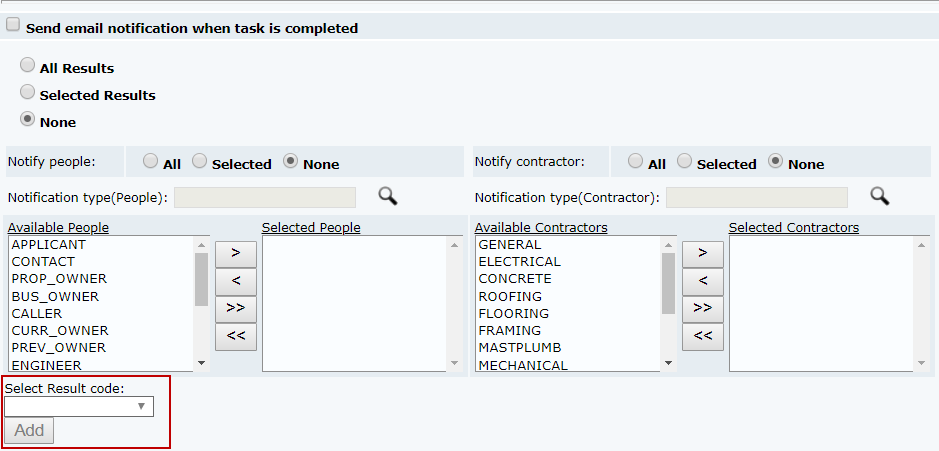Select PROP_OWNER in Available People list

click(x=59, y=279)
